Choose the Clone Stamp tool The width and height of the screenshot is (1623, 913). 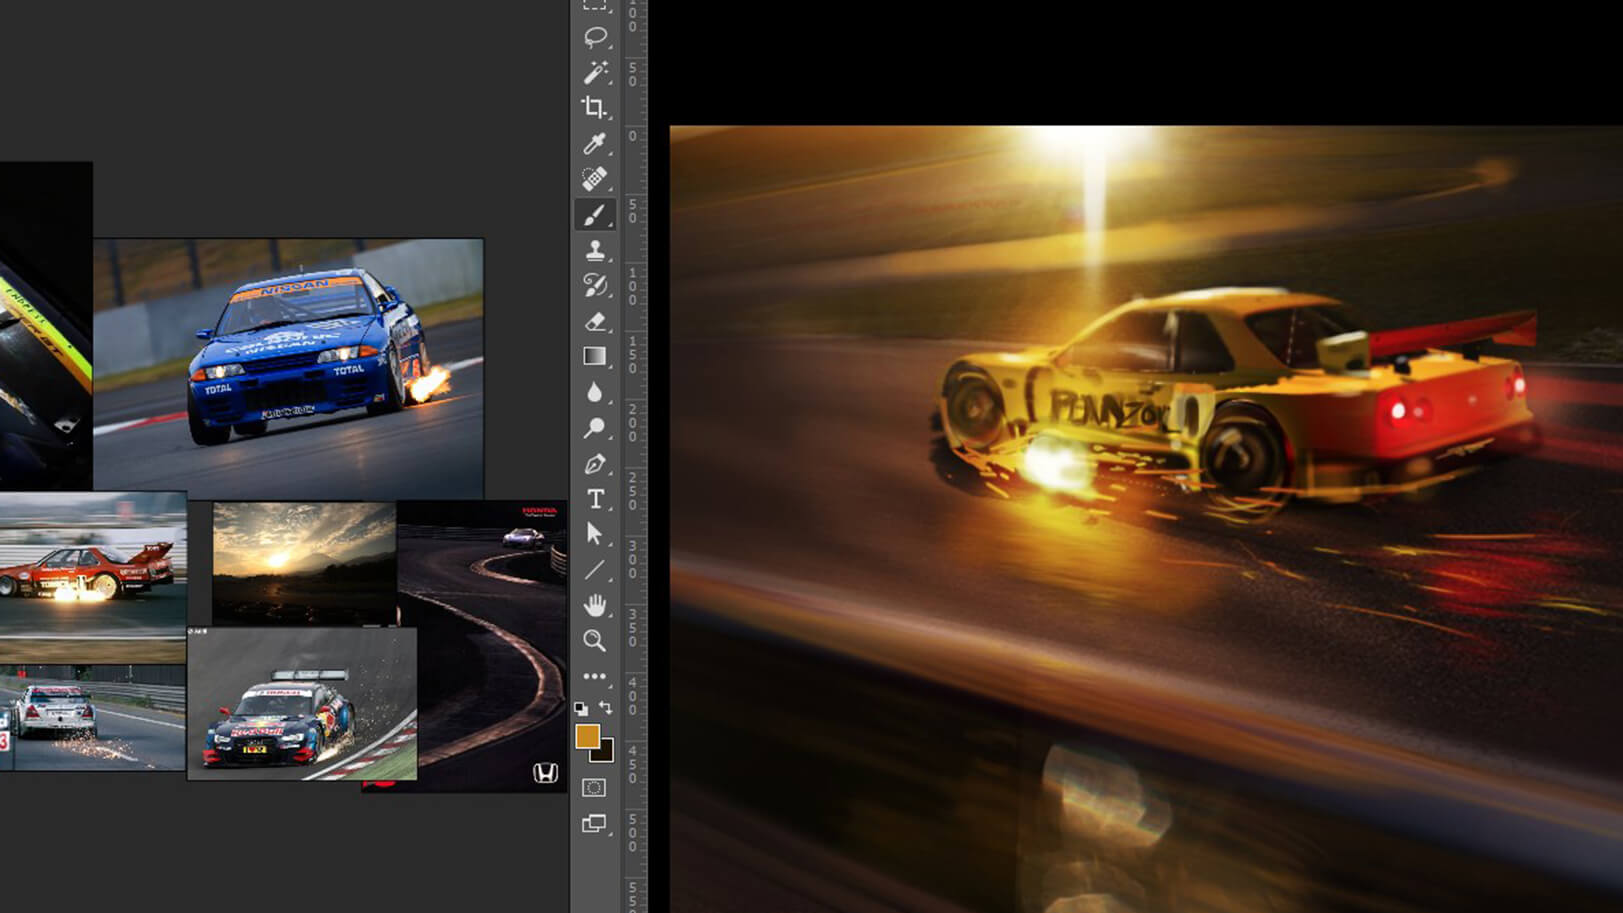click(x=595, y=250)
